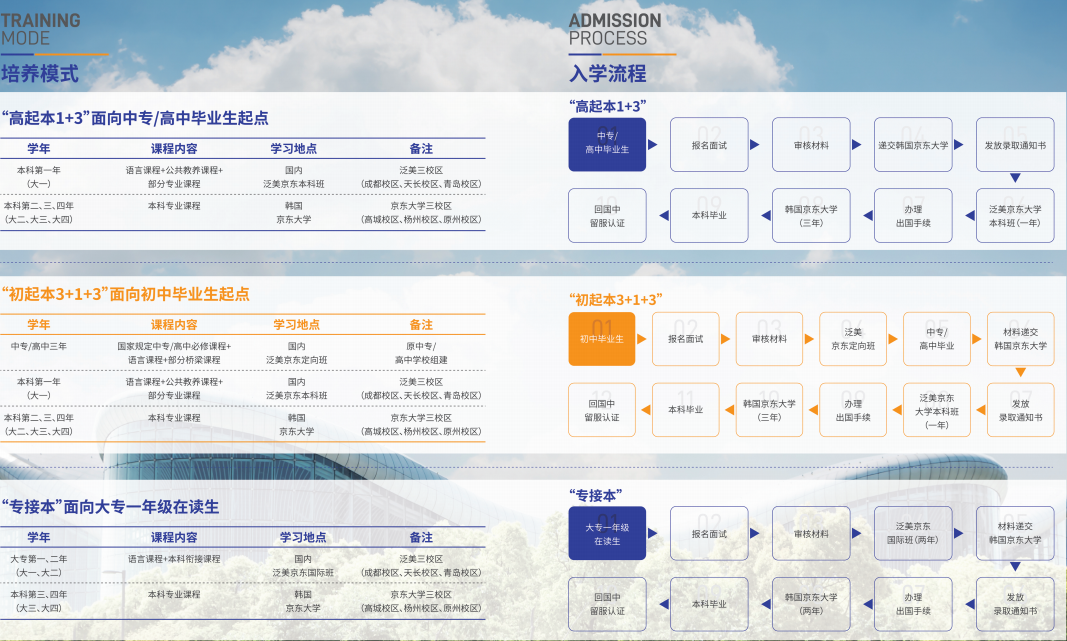Click '发放录取通知书' box in 高起本1+3 flow
The image size is (1067, 641).
click(x=1015, y=144)
